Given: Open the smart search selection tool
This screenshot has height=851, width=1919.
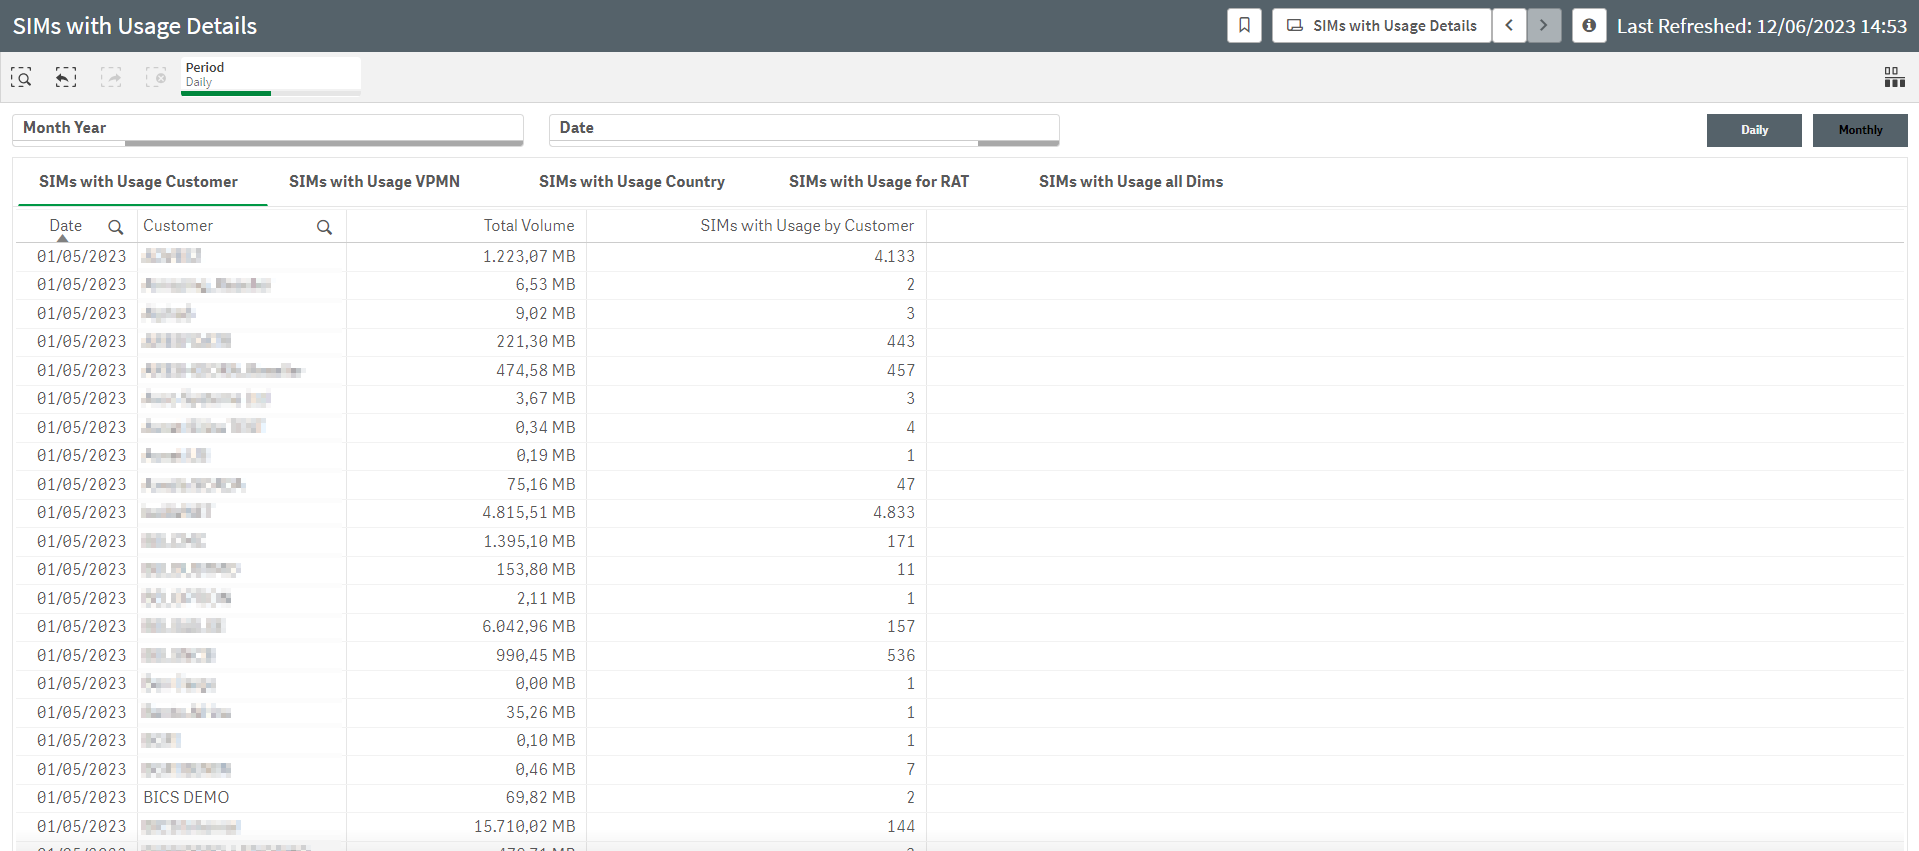Looking at the screenshot, I should point(21,77).
